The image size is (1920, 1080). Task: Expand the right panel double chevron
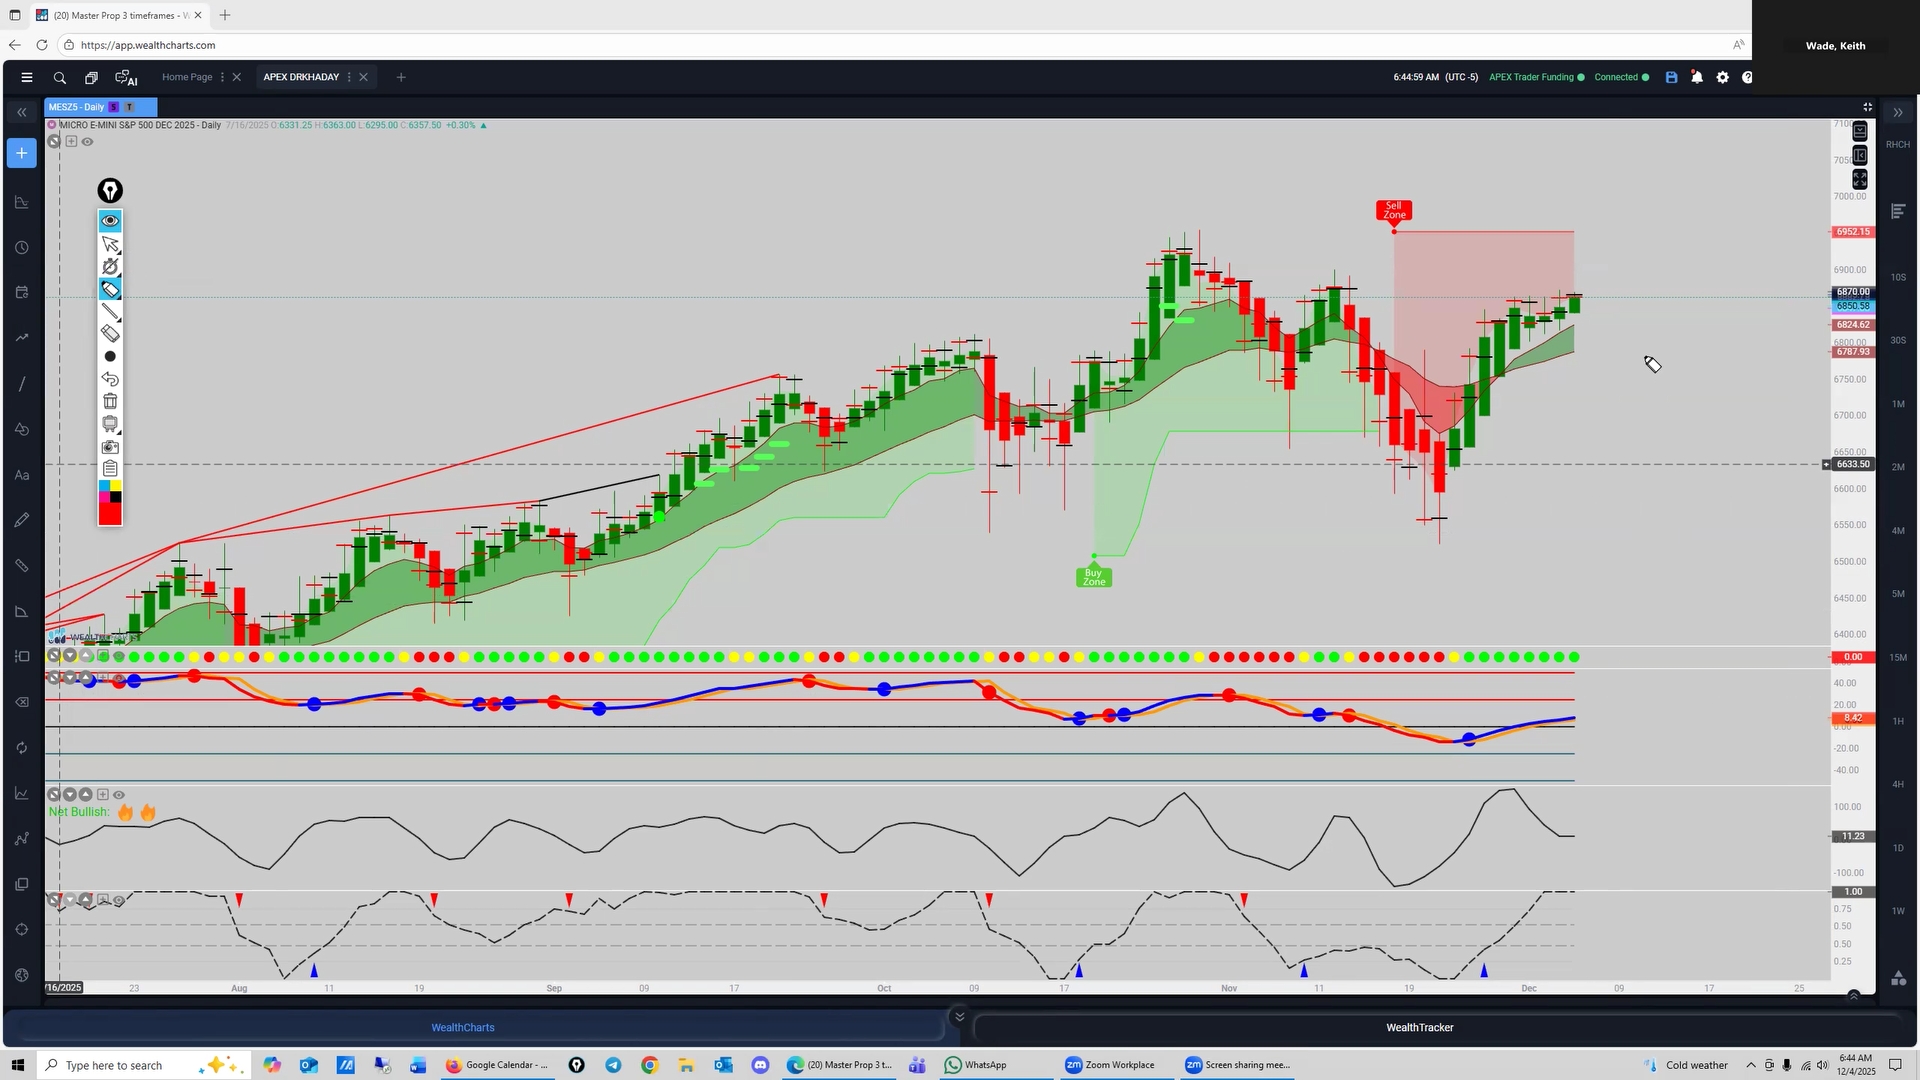[x=1897, y=112]
